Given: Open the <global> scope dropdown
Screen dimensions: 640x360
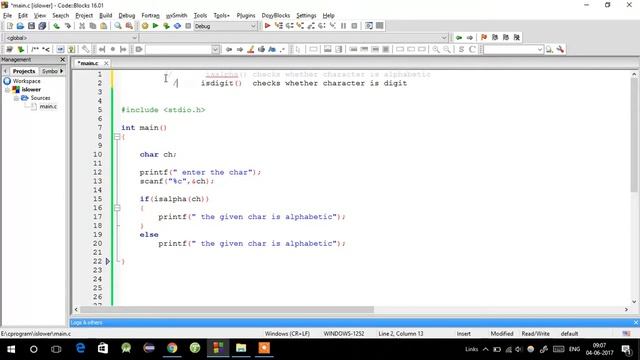Looking at the screenshot, I should (x=134, y=38).
